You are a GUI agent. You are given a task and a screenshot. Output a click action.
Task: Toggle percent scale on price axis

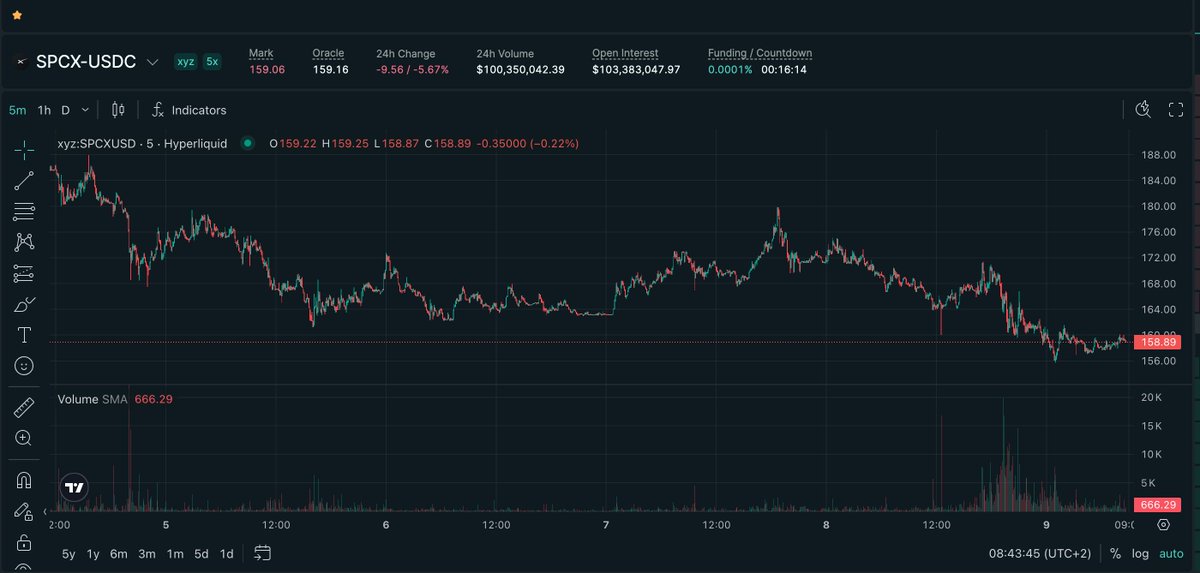point(1115,554)
